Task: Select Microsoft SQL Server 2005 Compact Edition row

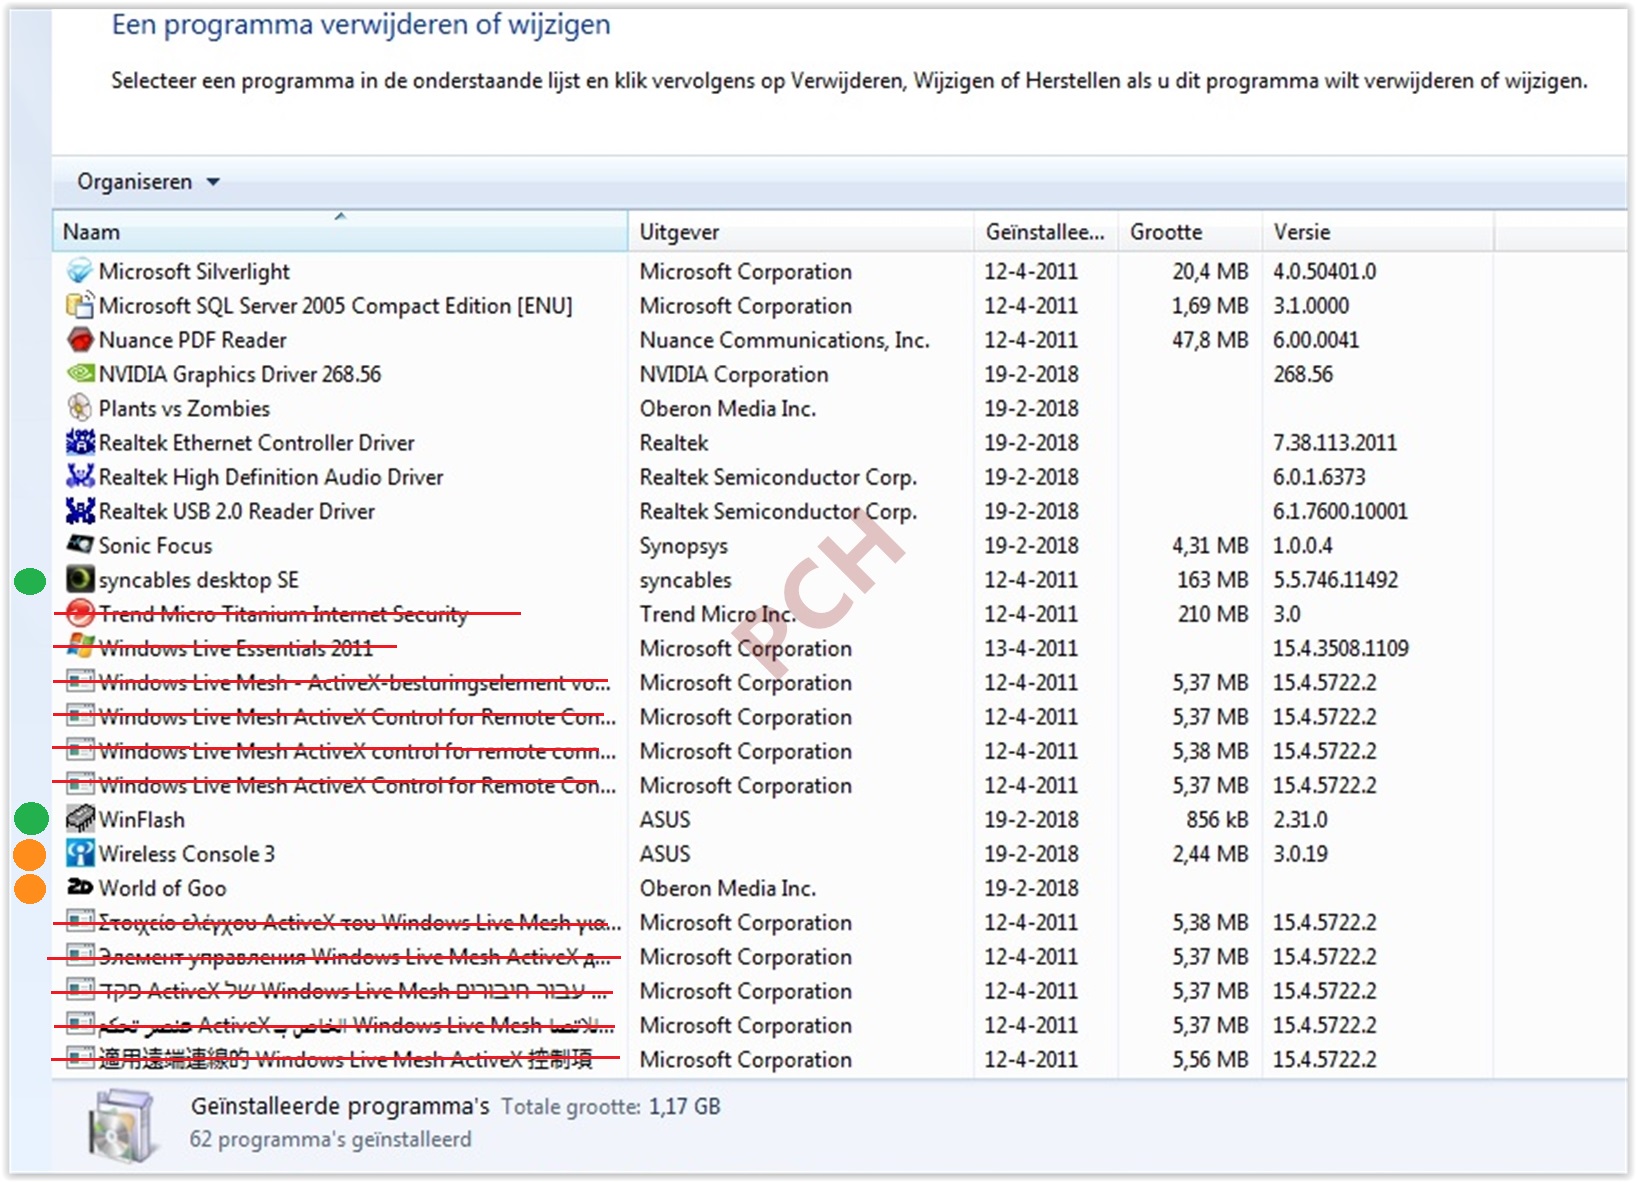Action: click(x=840, y=306)
